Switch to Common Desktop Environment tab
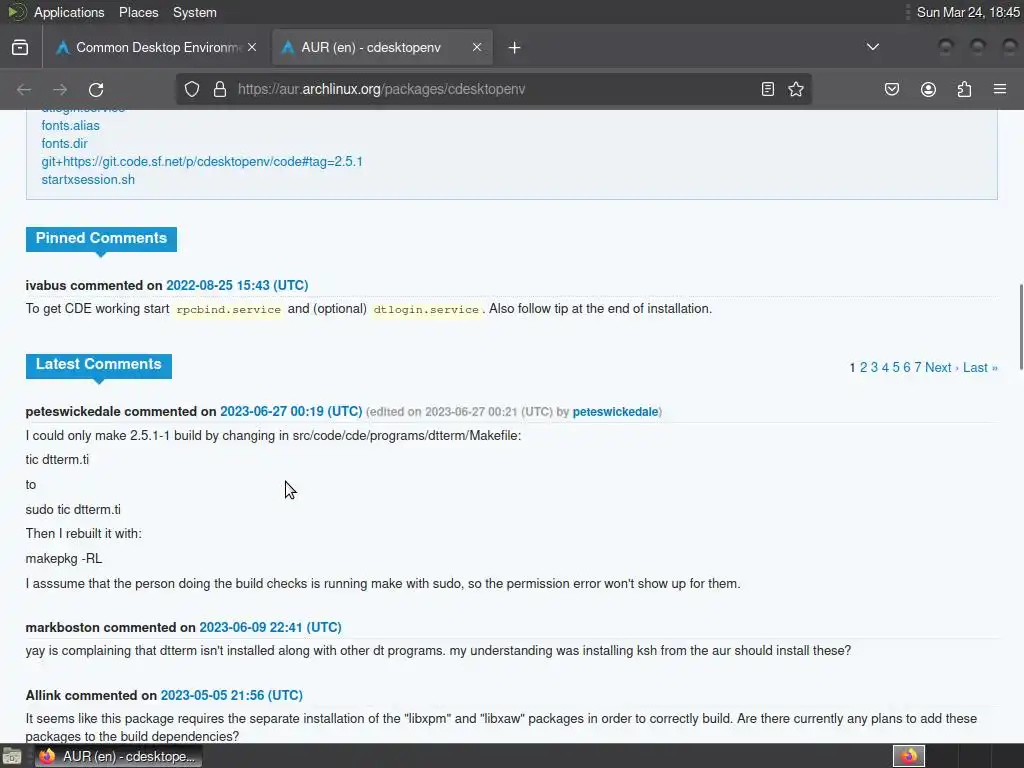This screenshot has width=1024, height=768. (156, 48)
